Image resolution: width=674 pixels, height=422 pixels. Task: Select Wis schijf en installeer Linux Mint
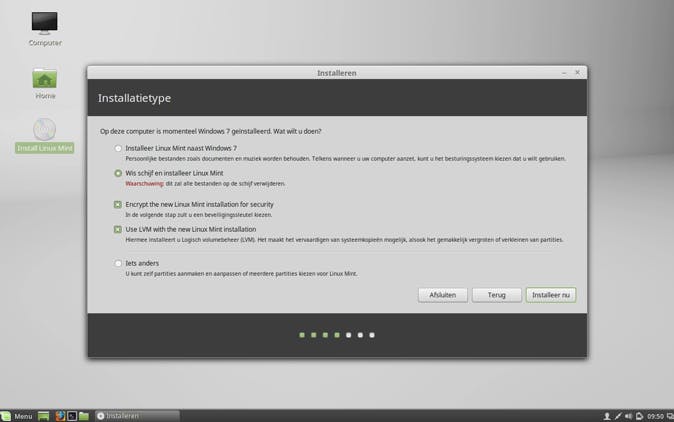pyautogui.click(x=118, y=173)
